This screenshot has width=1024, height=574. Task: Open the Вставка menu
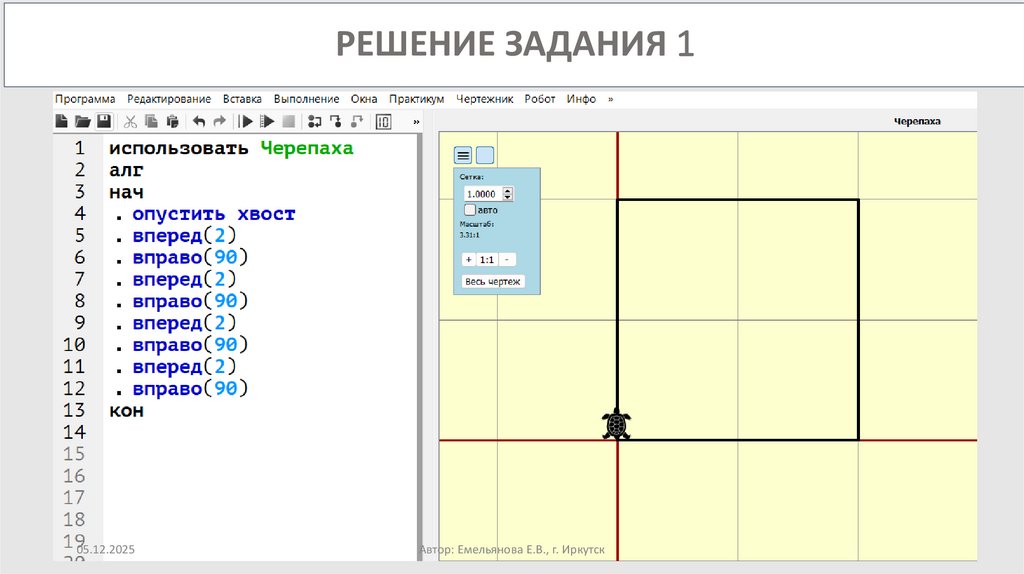(x=242, y=99)
